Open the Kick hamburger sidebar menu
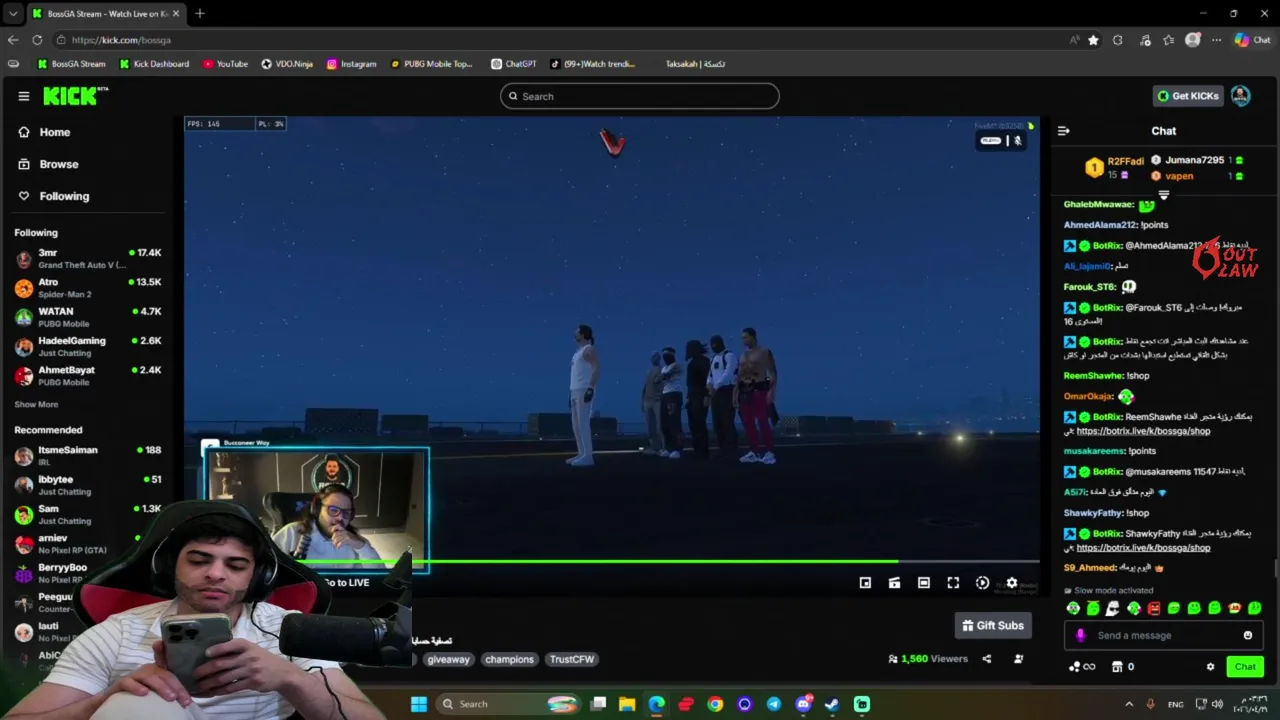The width and height of the screenshot is (1280, 720). [24, 96]
